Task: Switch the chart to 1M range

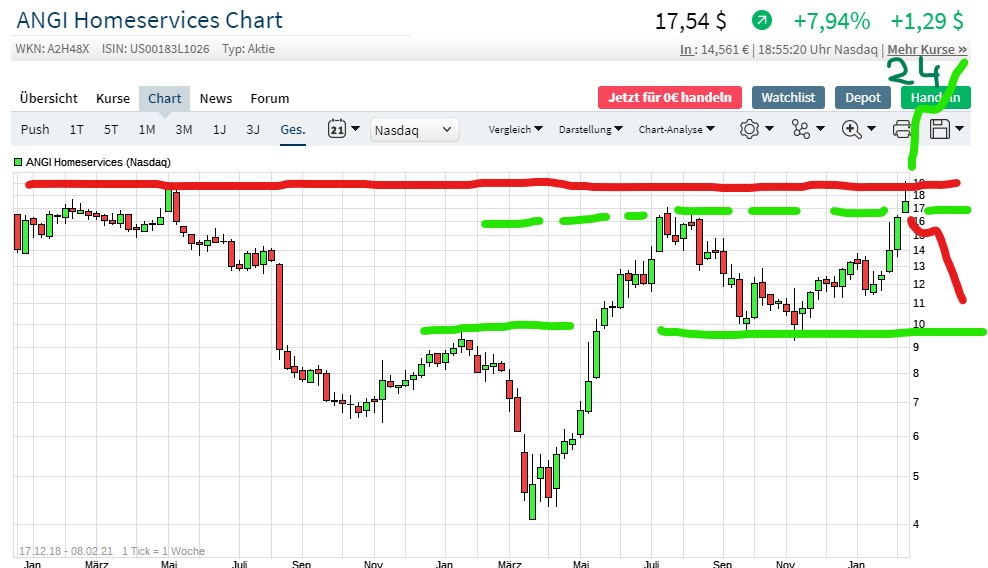Action: pyautogui.click(x=147, y=129)
